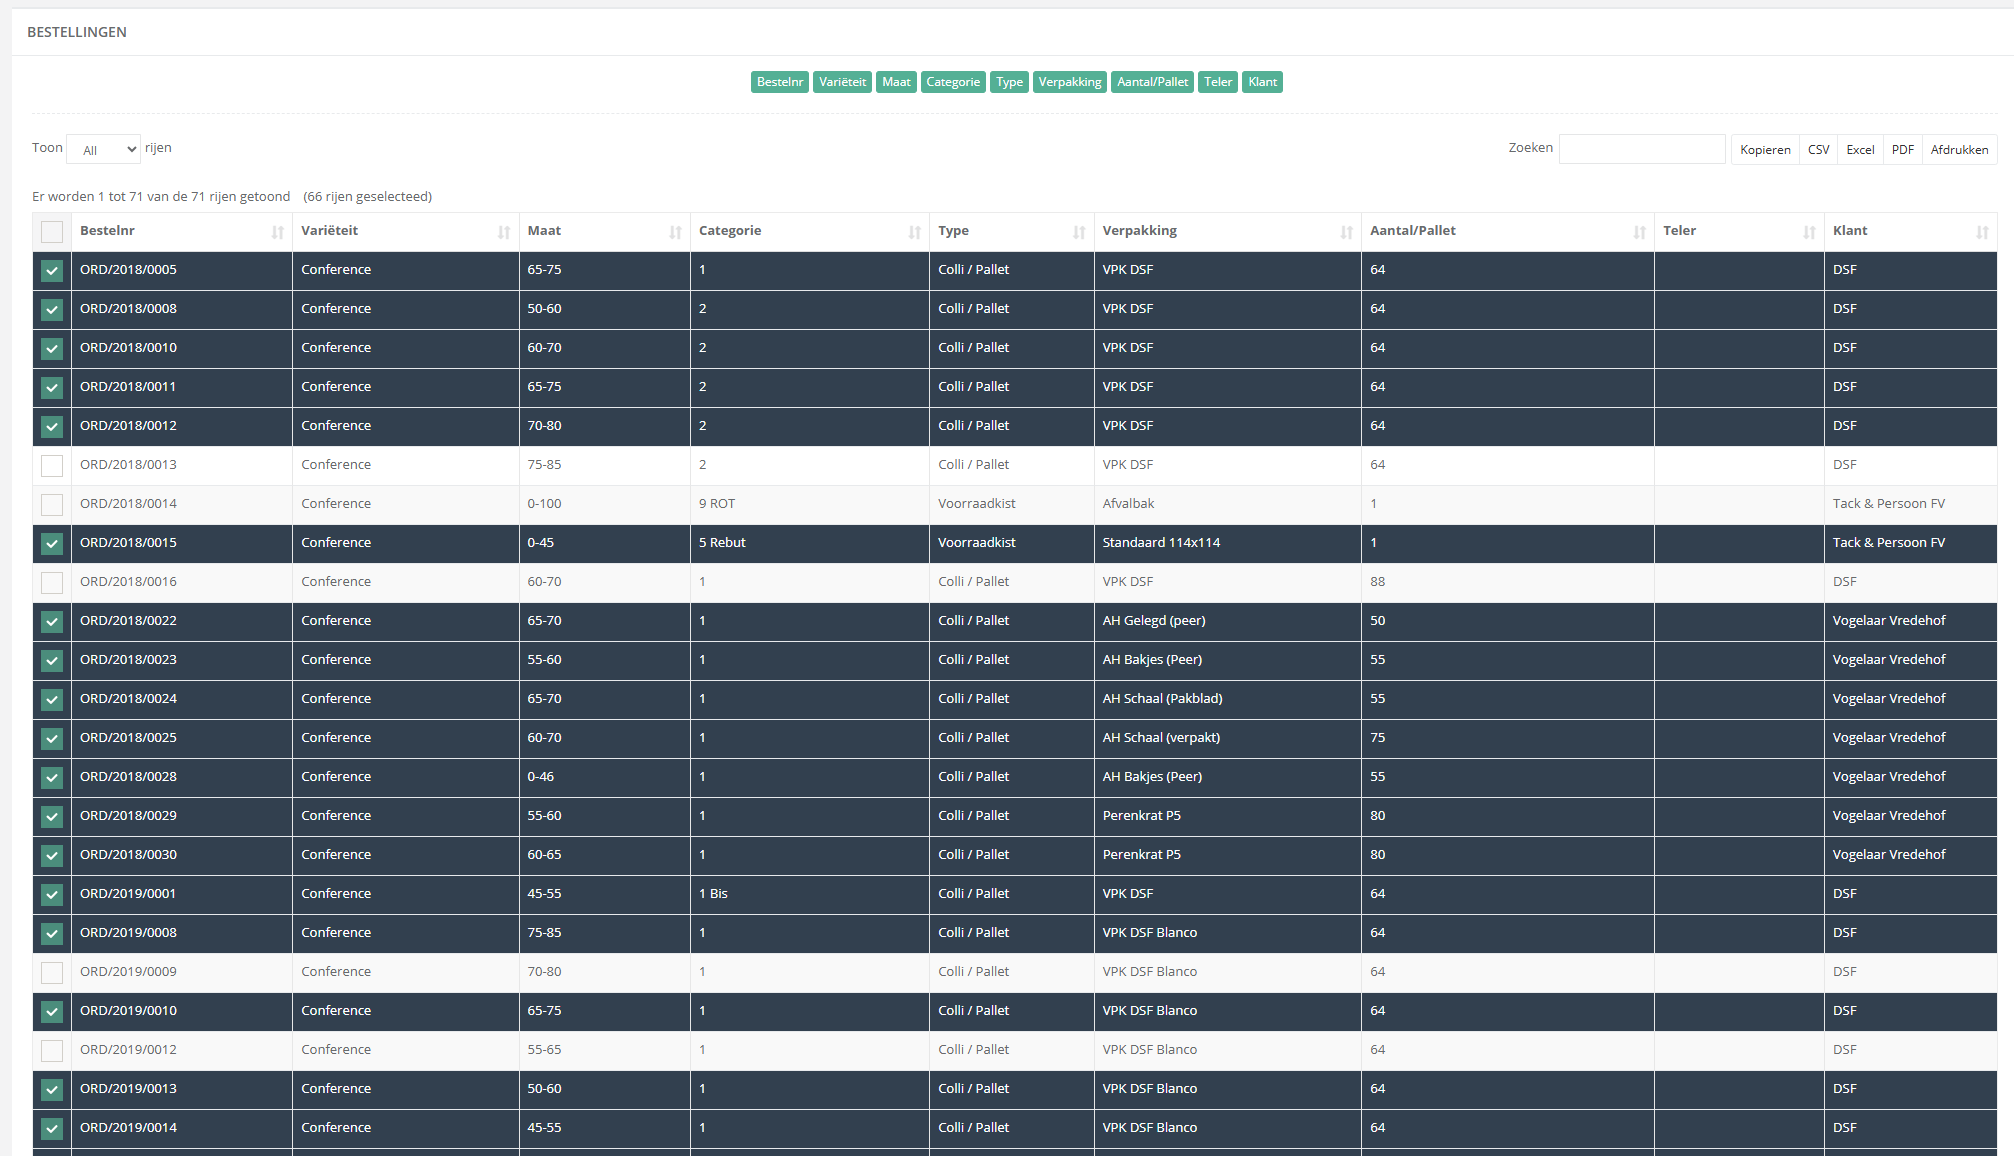Check row ORD/2018/0014 checkbox
This screenshot has width=2014, height=1156.
pyautogui.click(x=52, y=505)
